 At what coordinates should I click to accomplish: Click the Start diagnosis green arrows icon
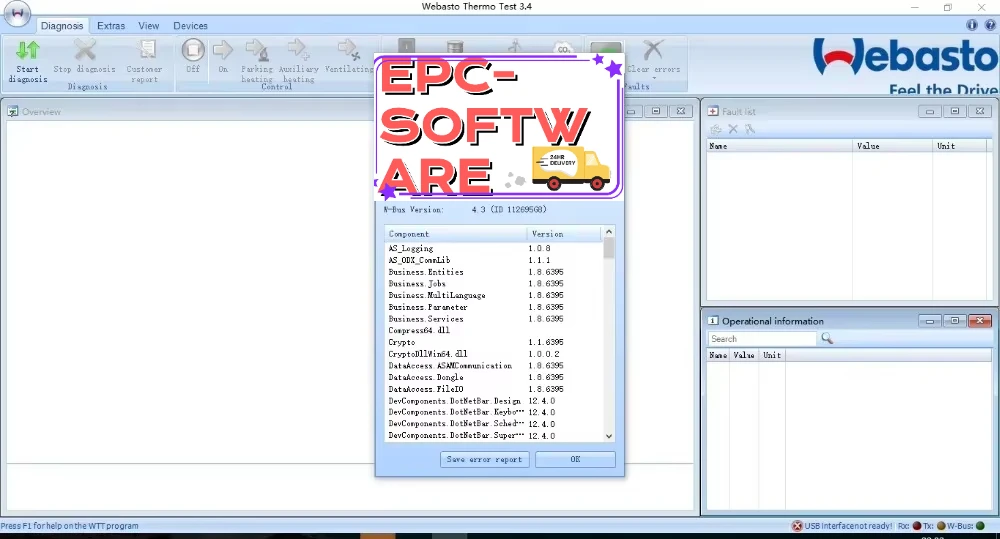27,50
